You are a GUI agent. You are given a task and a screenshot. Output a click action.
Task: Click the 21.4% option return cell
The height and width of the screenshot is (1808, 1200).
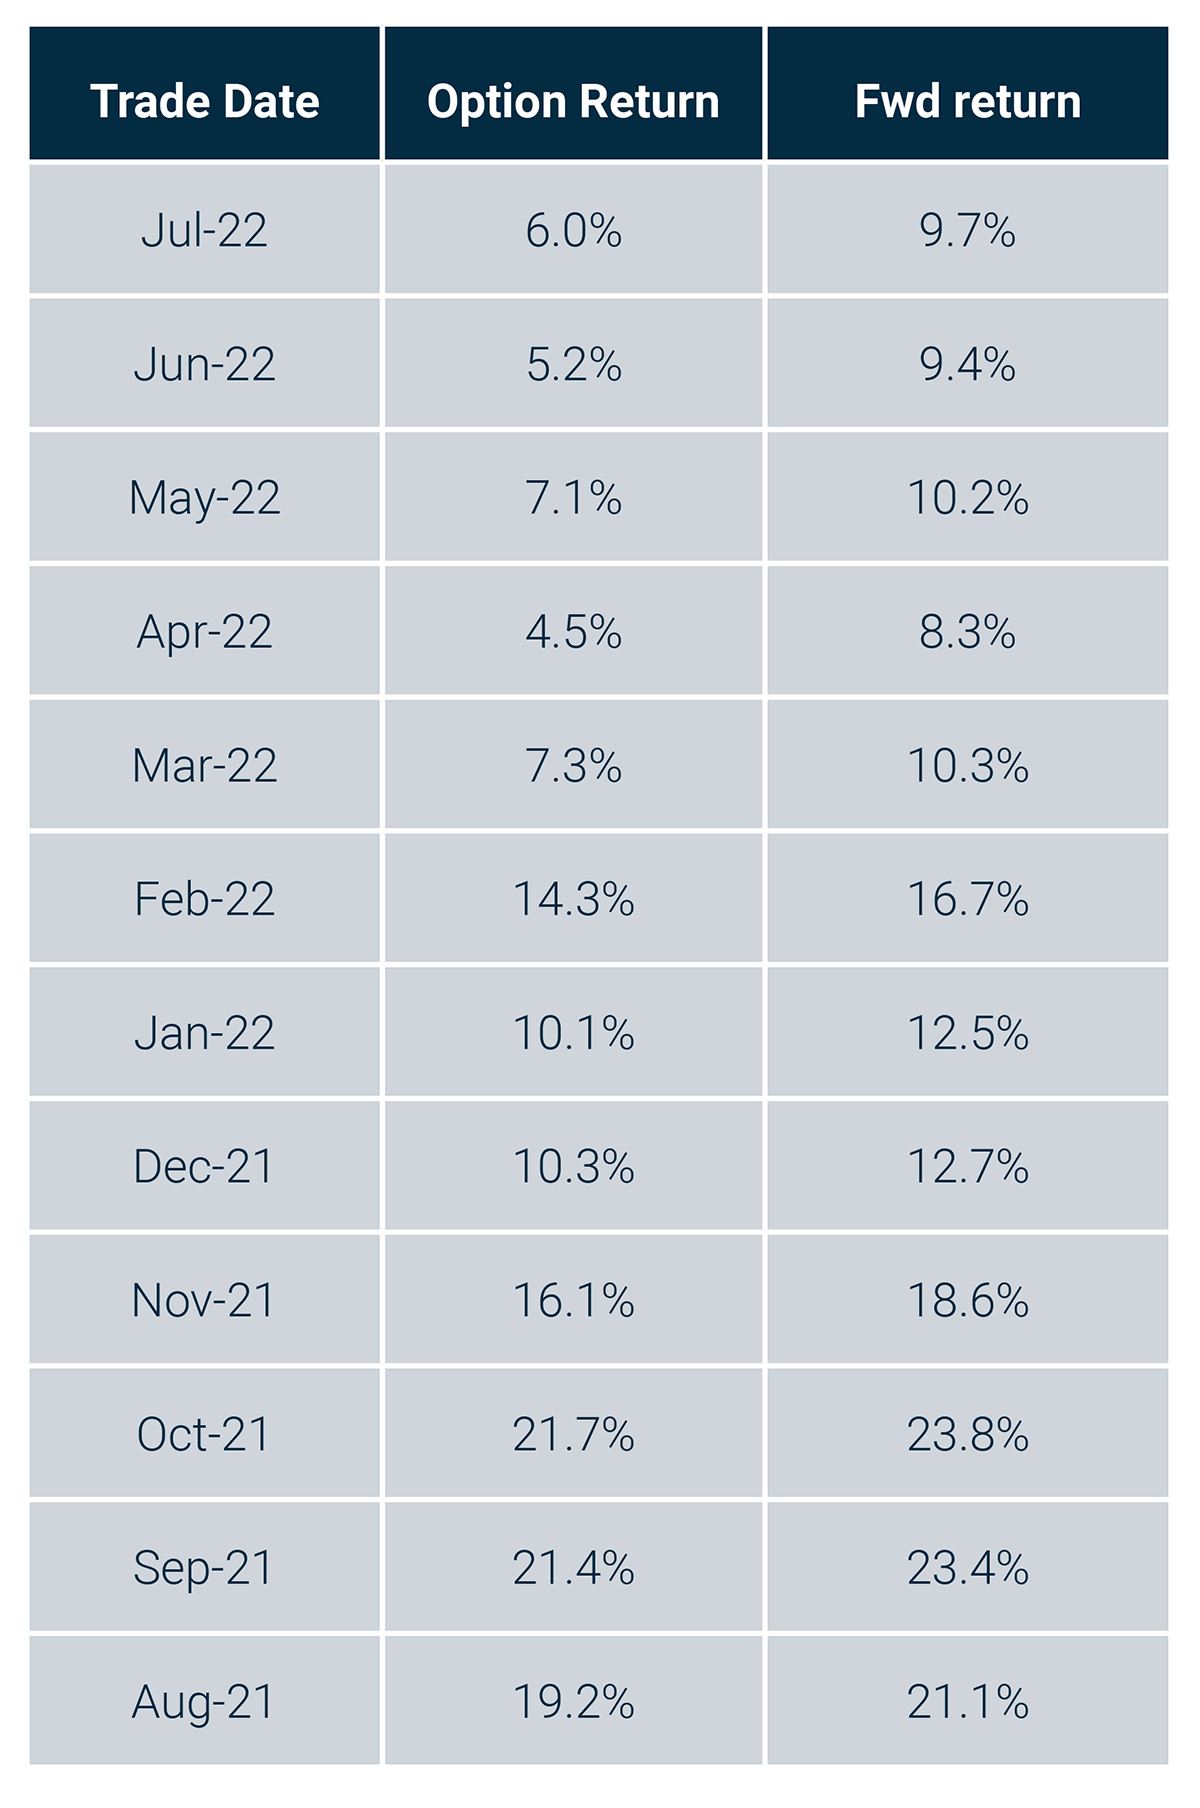click(573, 1568)
